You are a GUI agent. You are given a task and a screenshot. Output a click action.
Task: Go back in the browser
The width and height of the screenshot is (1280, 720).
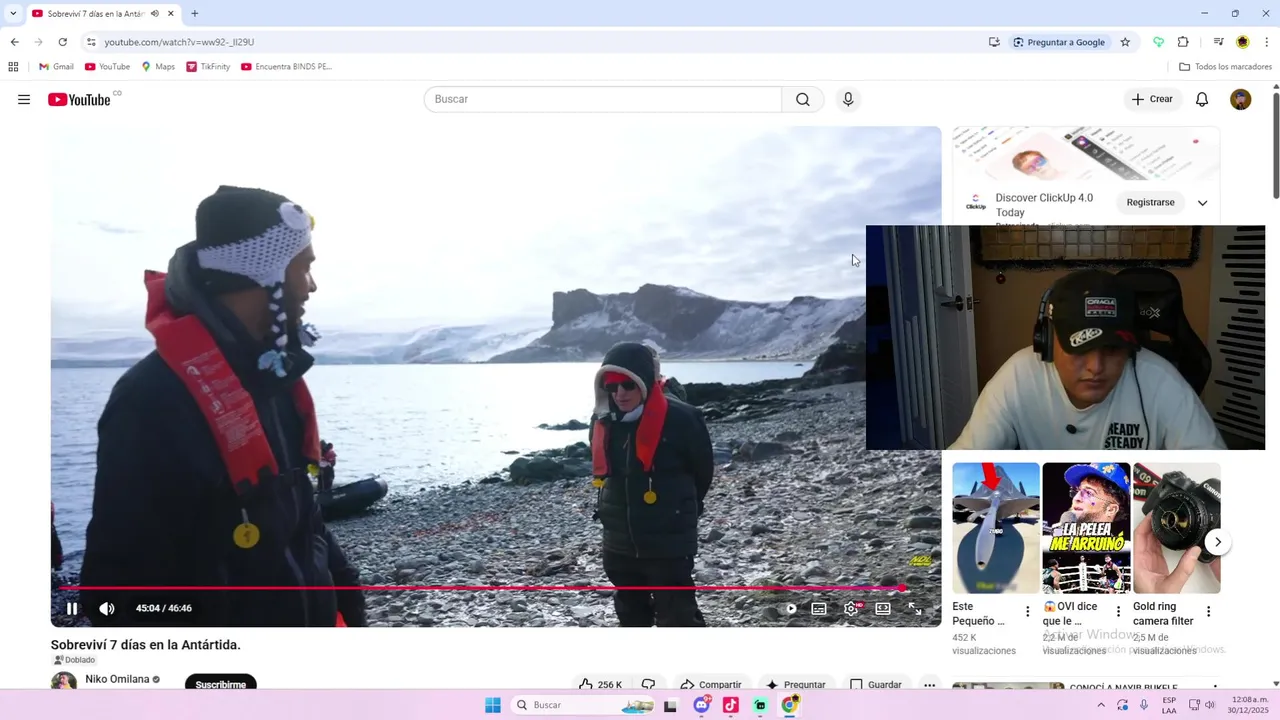[14, 42]
